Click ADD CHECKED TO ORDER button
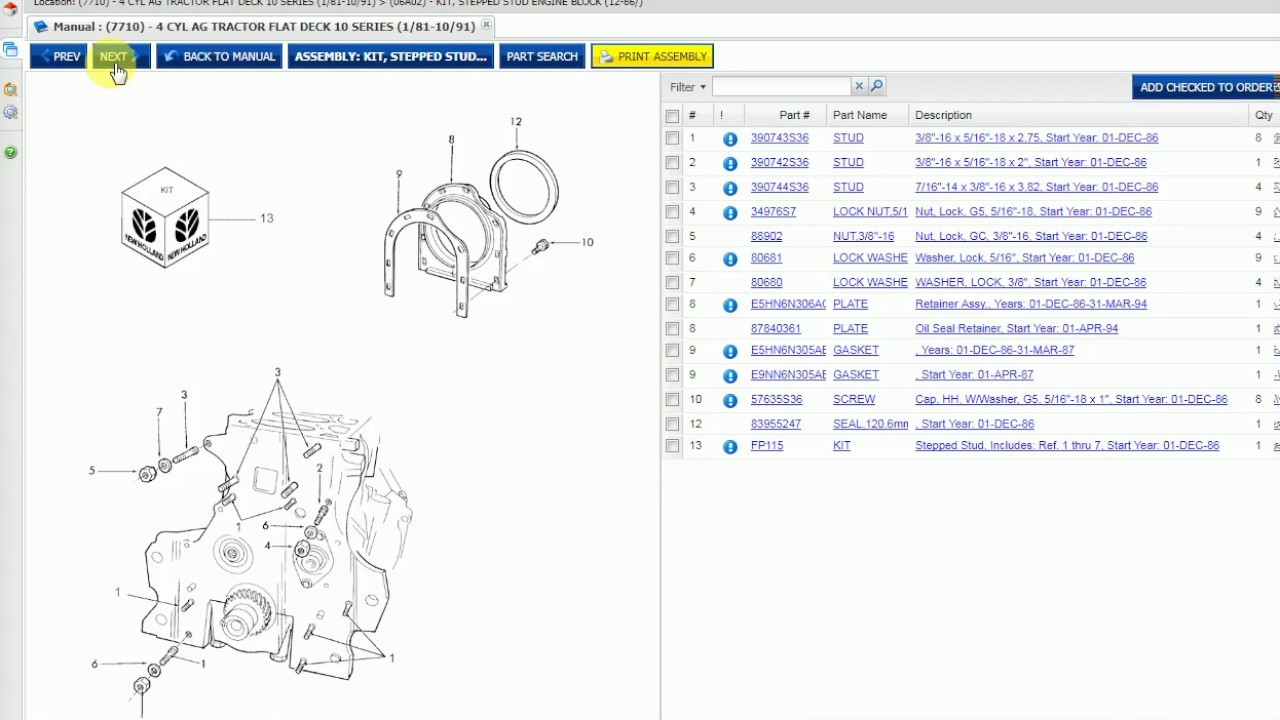1280x720 pixels. pos(1206,87)
